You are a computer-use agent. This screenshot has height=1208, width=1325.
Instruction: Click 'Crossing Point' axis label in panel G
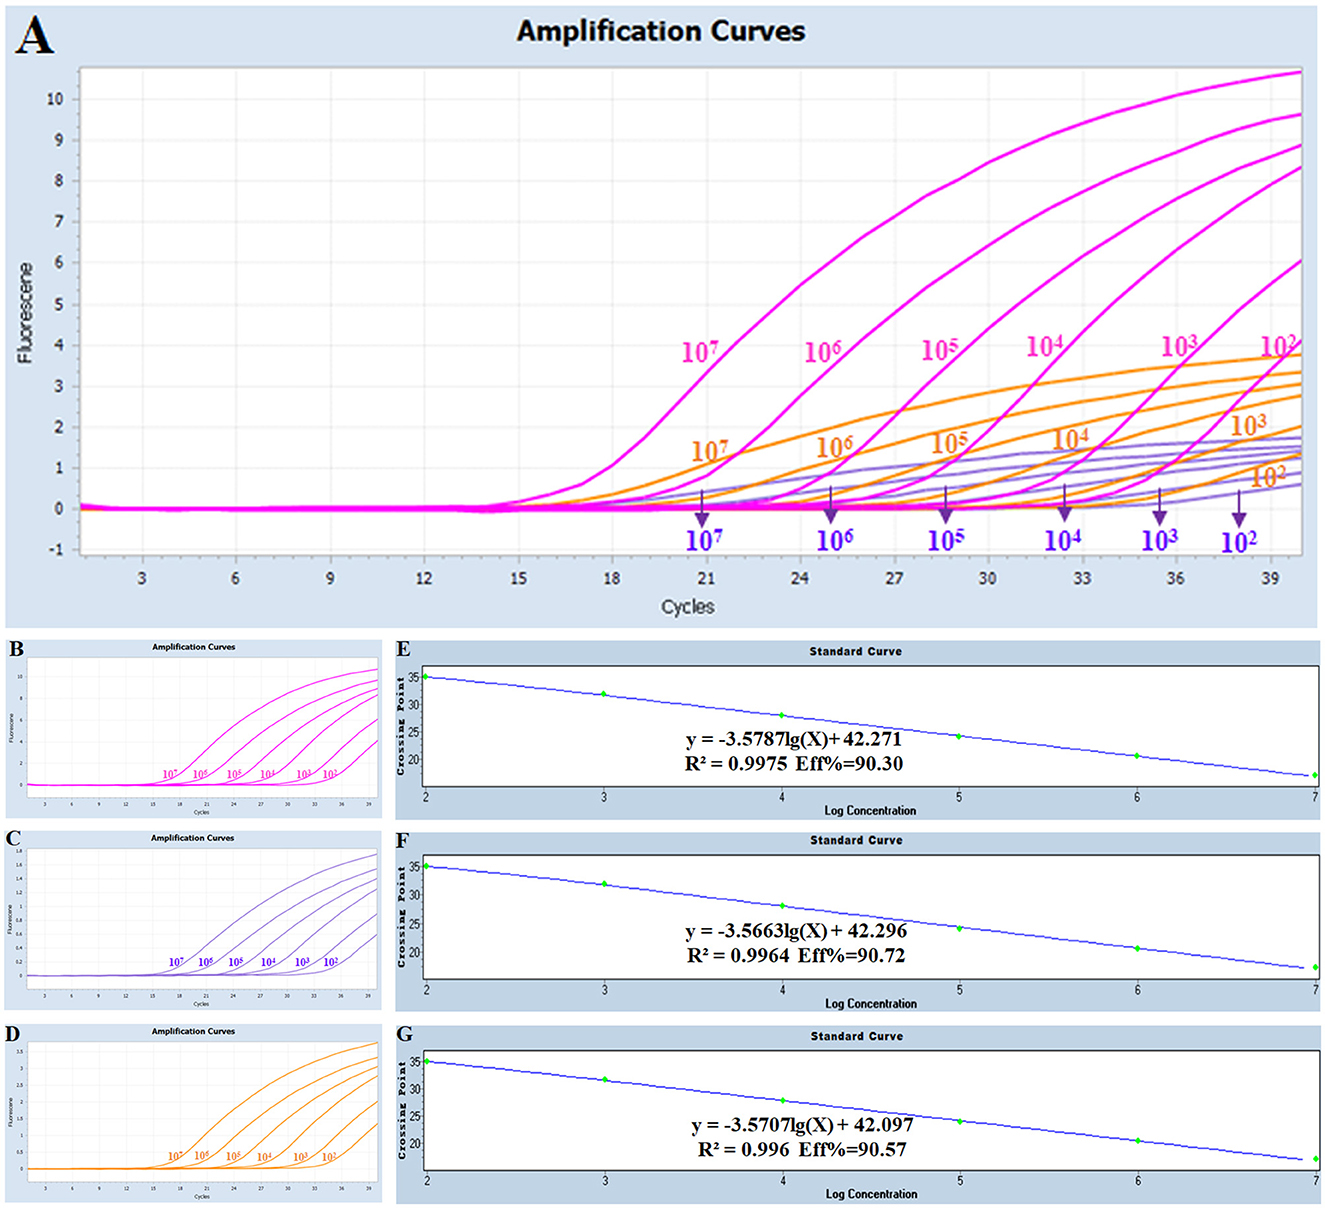point(402,1110)
